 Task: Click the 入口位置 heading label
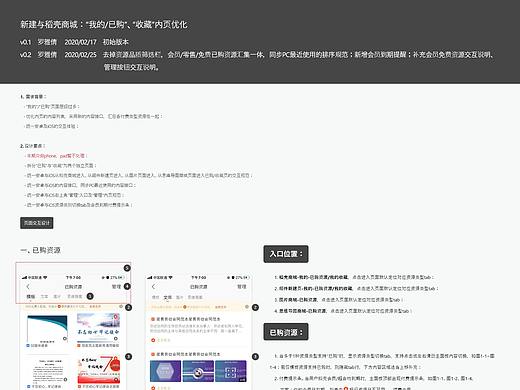(286, 254)
